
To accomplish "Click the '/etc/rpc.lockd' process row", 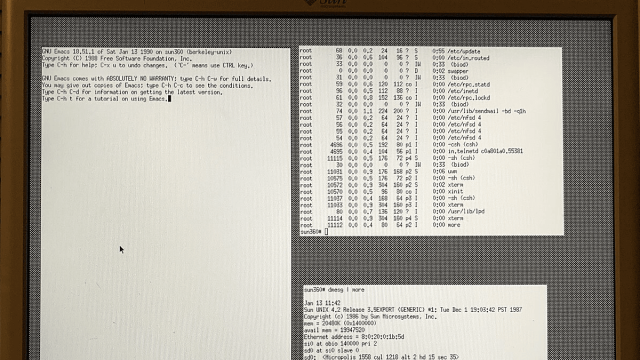I will click(x=395, y=98).
